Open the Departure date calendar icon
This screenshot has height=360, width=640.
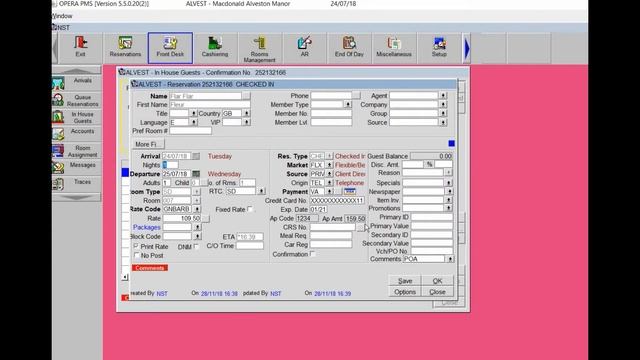(196, 174)
